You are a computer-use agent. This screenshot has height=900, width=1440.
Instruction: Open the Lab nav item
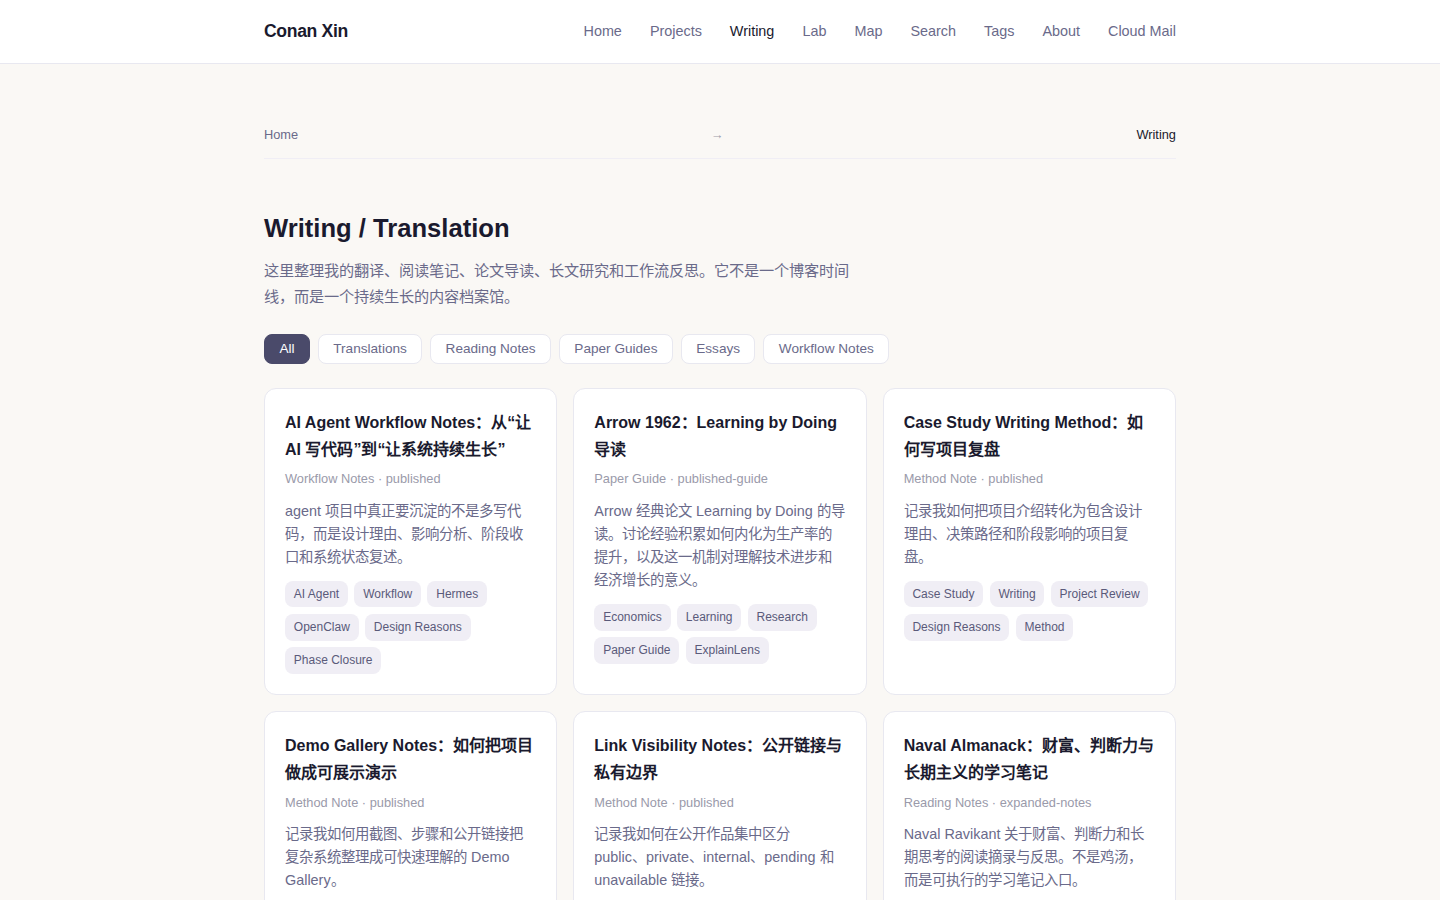814,31
